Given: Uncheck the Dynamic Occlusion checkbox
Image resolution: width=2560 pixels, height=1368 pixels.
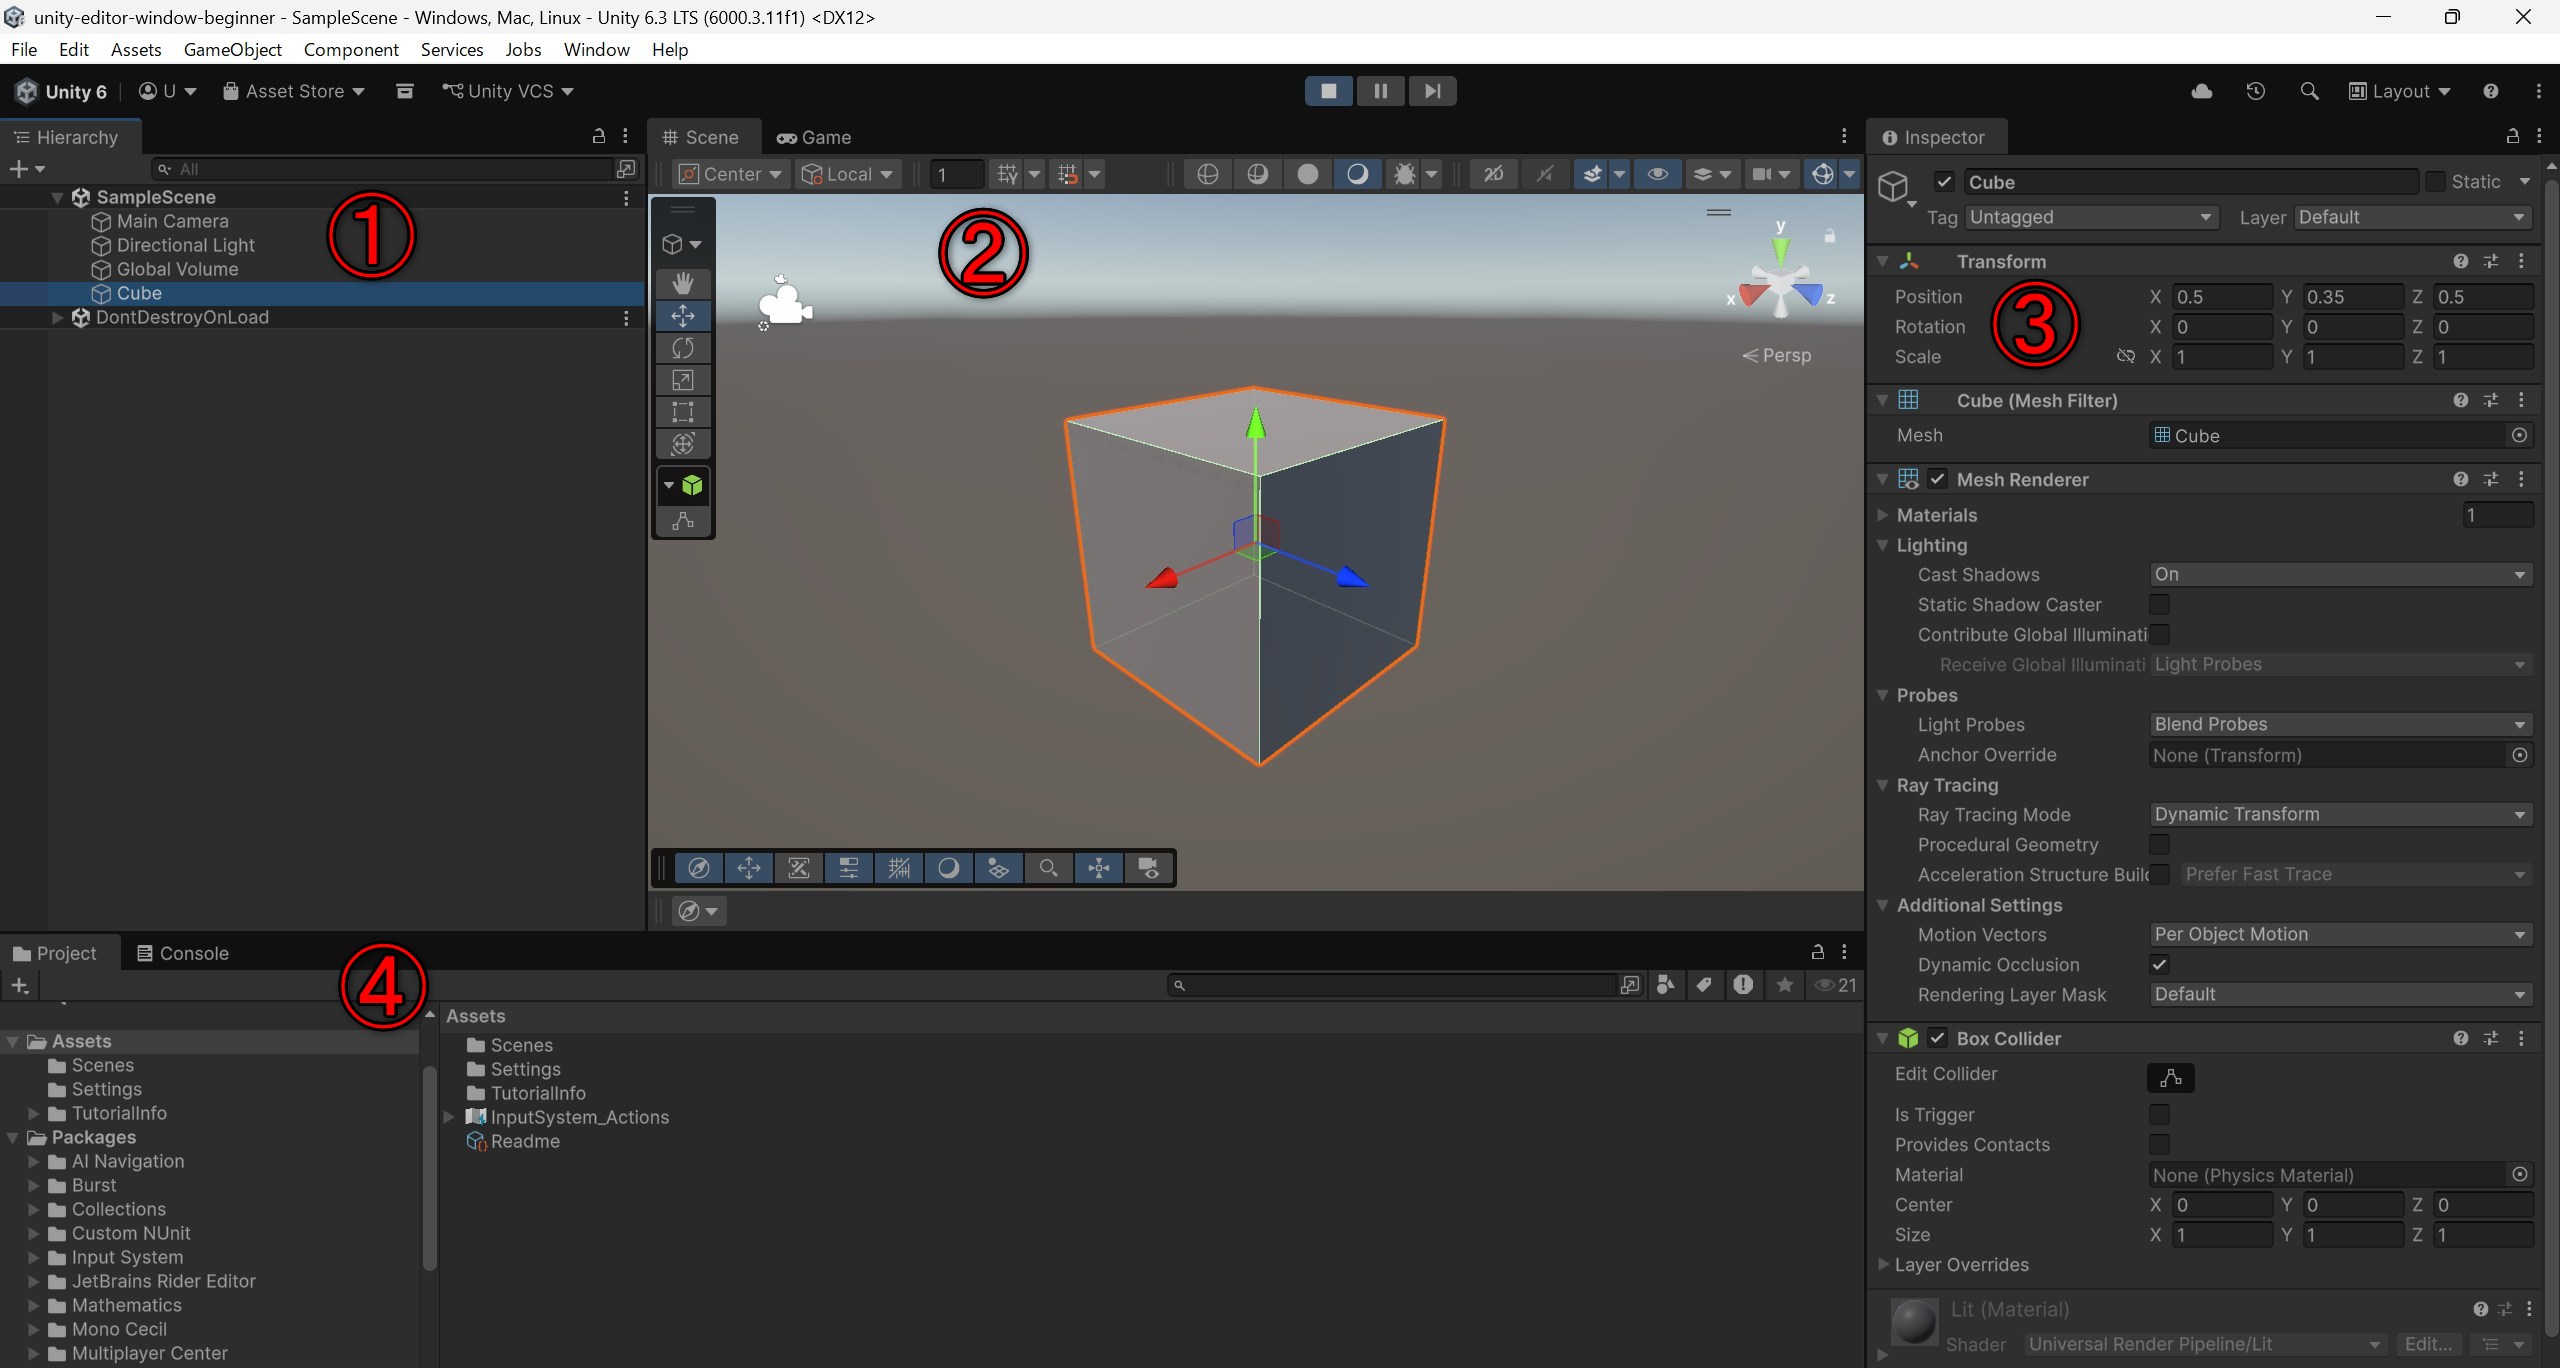Looking at the screenshot, I should [2159, 965].
